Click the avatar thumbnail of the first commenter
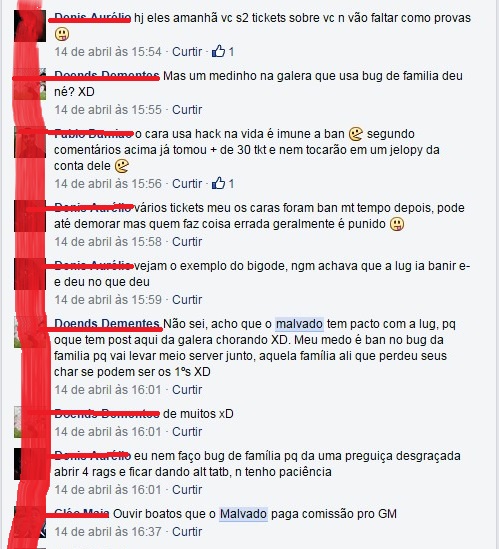The image size is (499, 549). 30,26
